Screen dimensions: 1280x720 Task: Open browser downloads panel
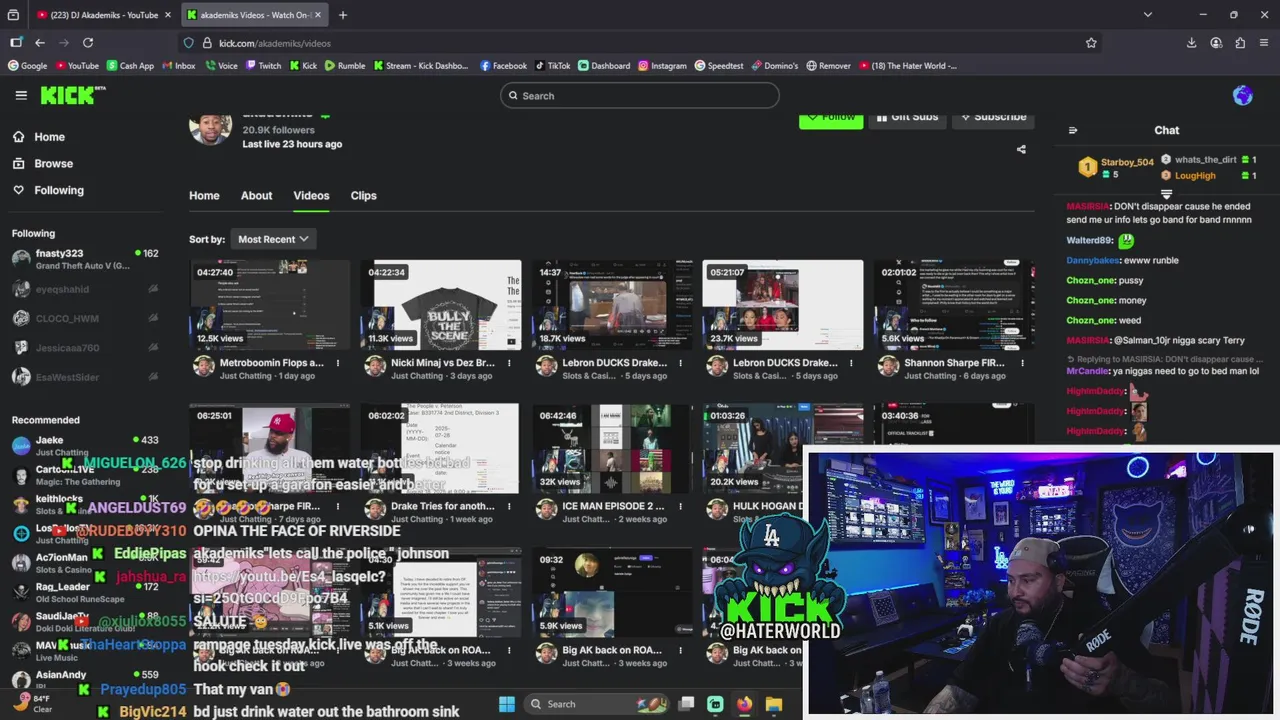tap(1191, 43)
